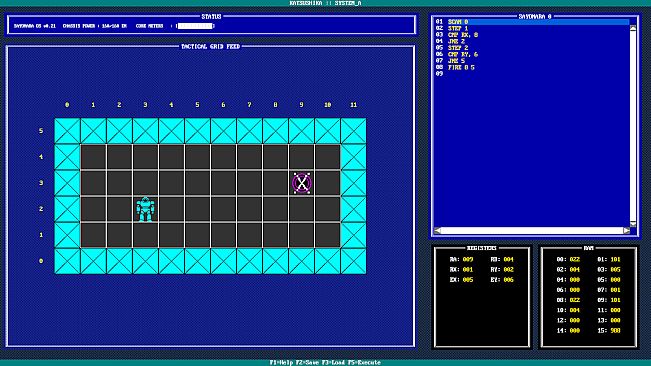Click the bottom-right cyan wall corner tile

353,261
